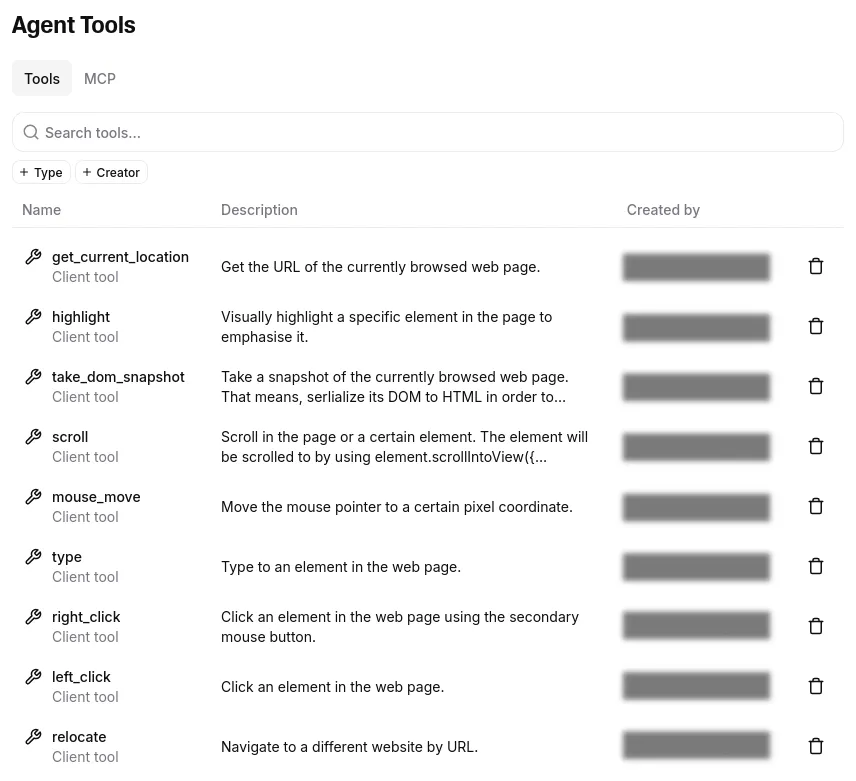Delete the scroll tool

(816, 446)
